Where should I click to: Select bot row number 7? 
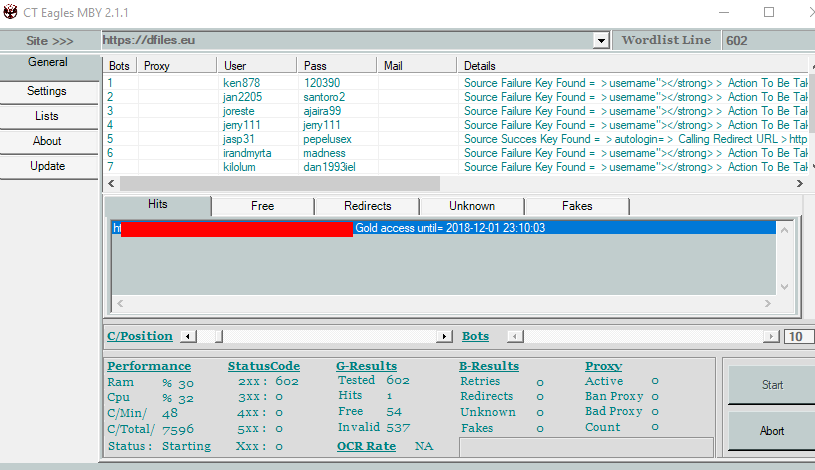click(x=456, y=167)
